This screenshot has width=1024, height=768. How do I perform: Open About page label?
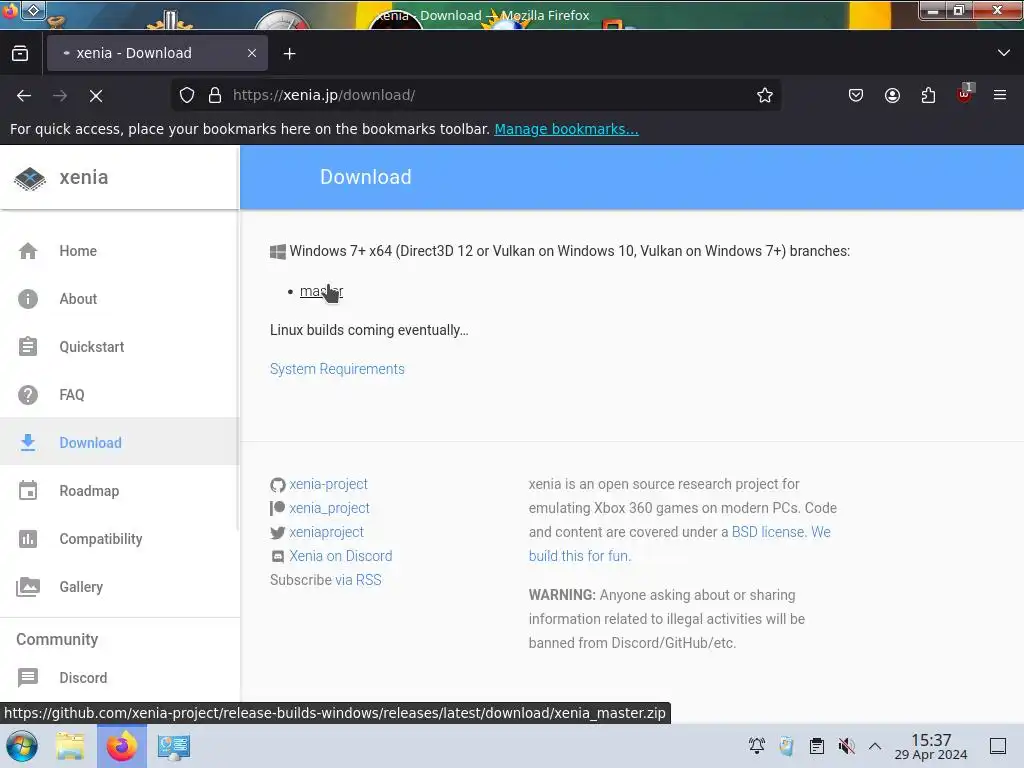click(78, 299)
